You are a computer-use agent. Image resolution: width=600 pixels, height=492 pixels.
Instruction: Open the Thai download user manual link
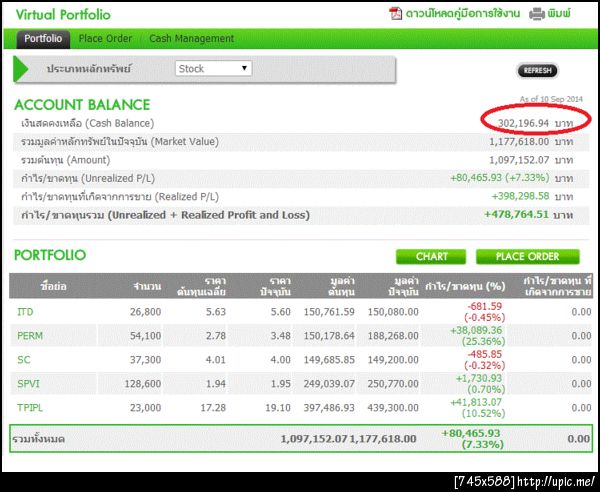(463, 14)
